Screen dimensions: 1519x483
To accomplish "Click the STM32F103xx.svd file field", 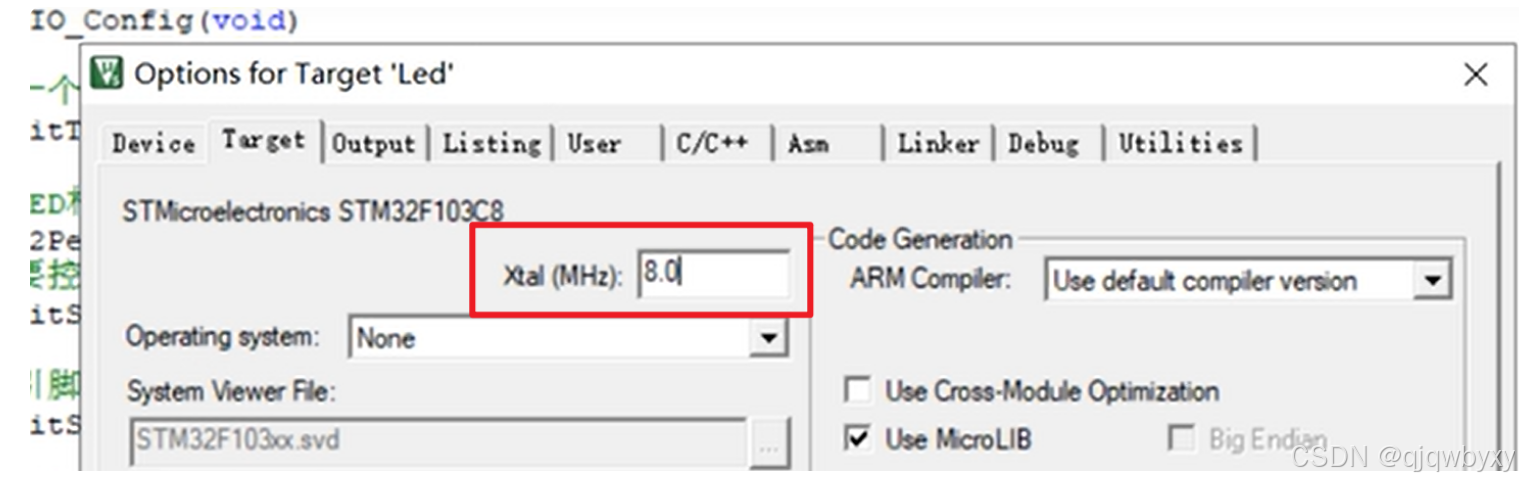I will click(x=438, y=440).
